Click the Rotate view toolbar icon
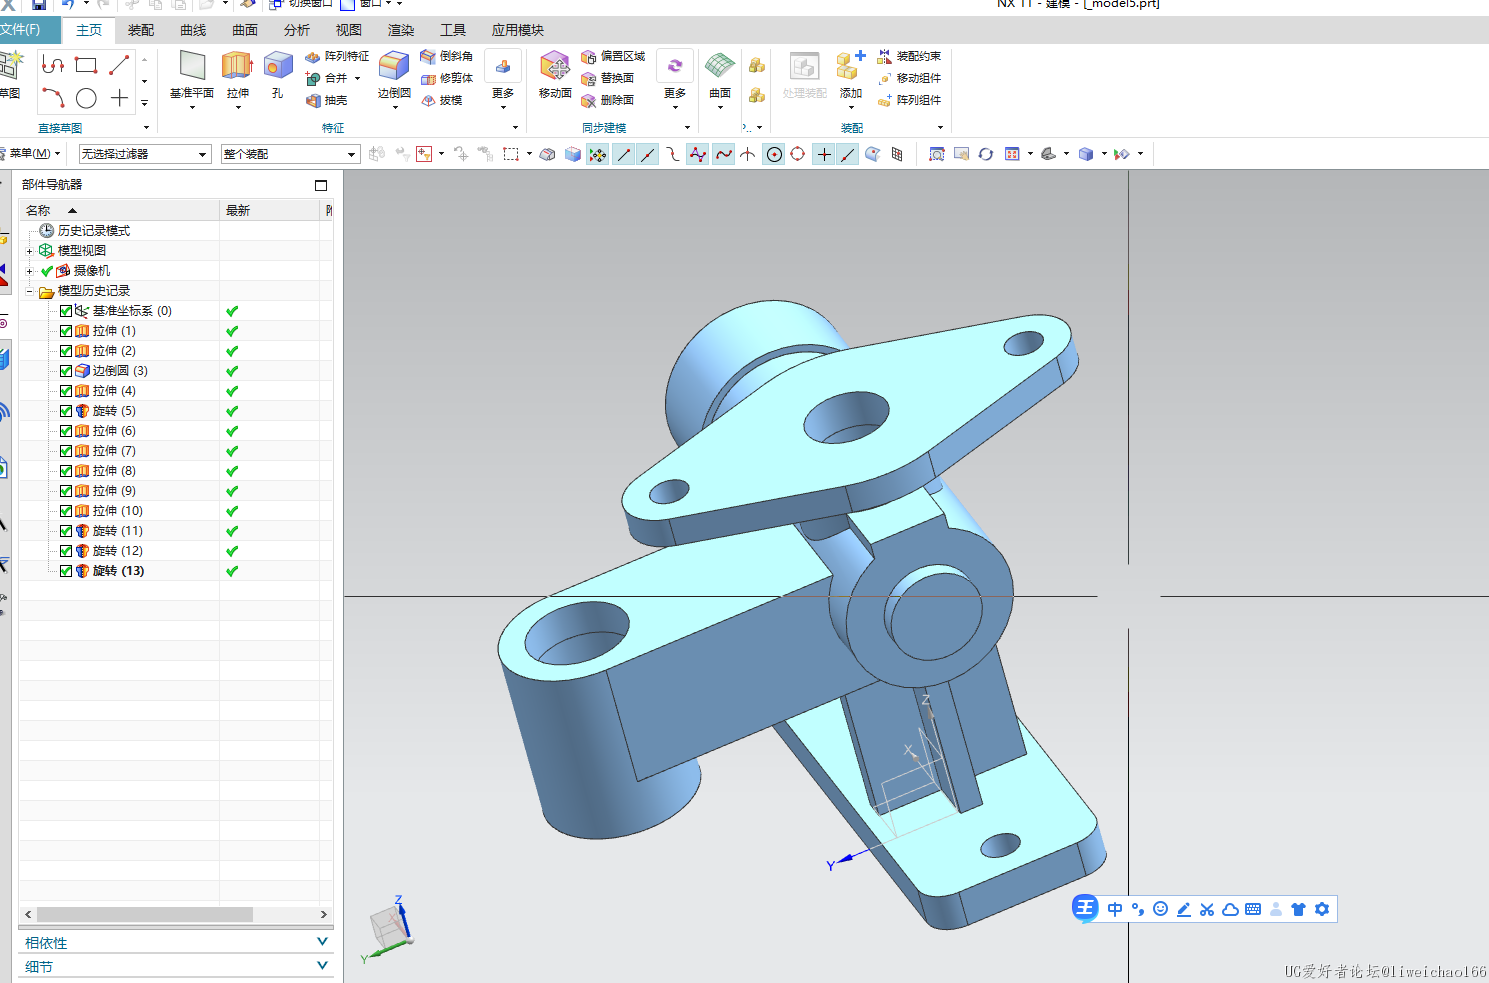Image resolution: width=1489 pixels, height=983 pixels. point(986,154)
